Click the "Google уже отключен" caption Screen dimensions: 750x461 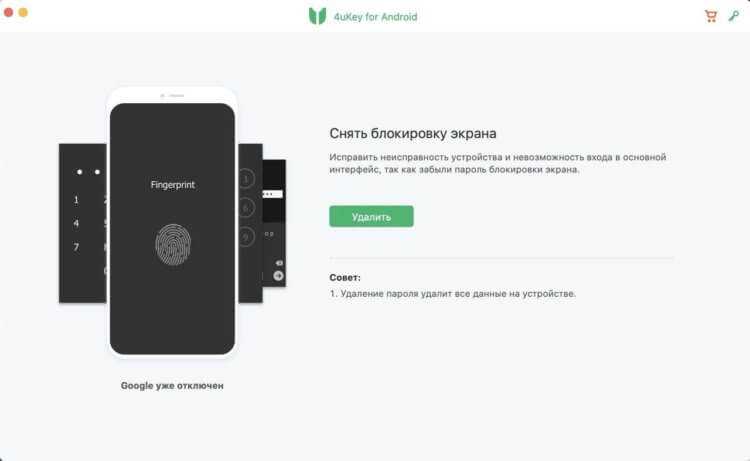click(x=172, y=385)
